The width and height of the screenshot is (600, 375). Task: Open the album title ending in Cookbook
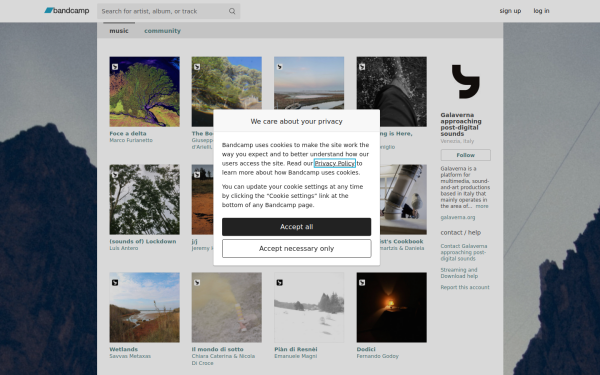(402, 241)
